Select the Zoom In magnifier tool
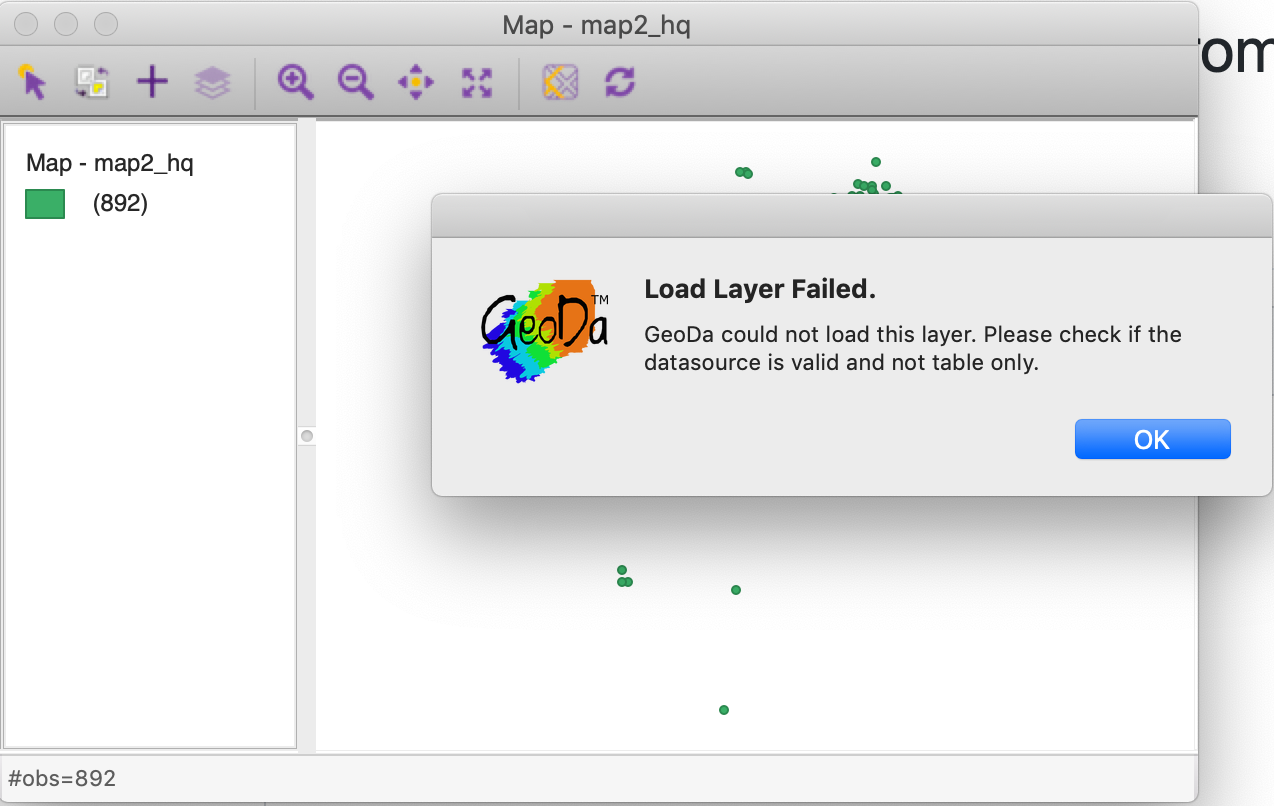 [294, 82]
